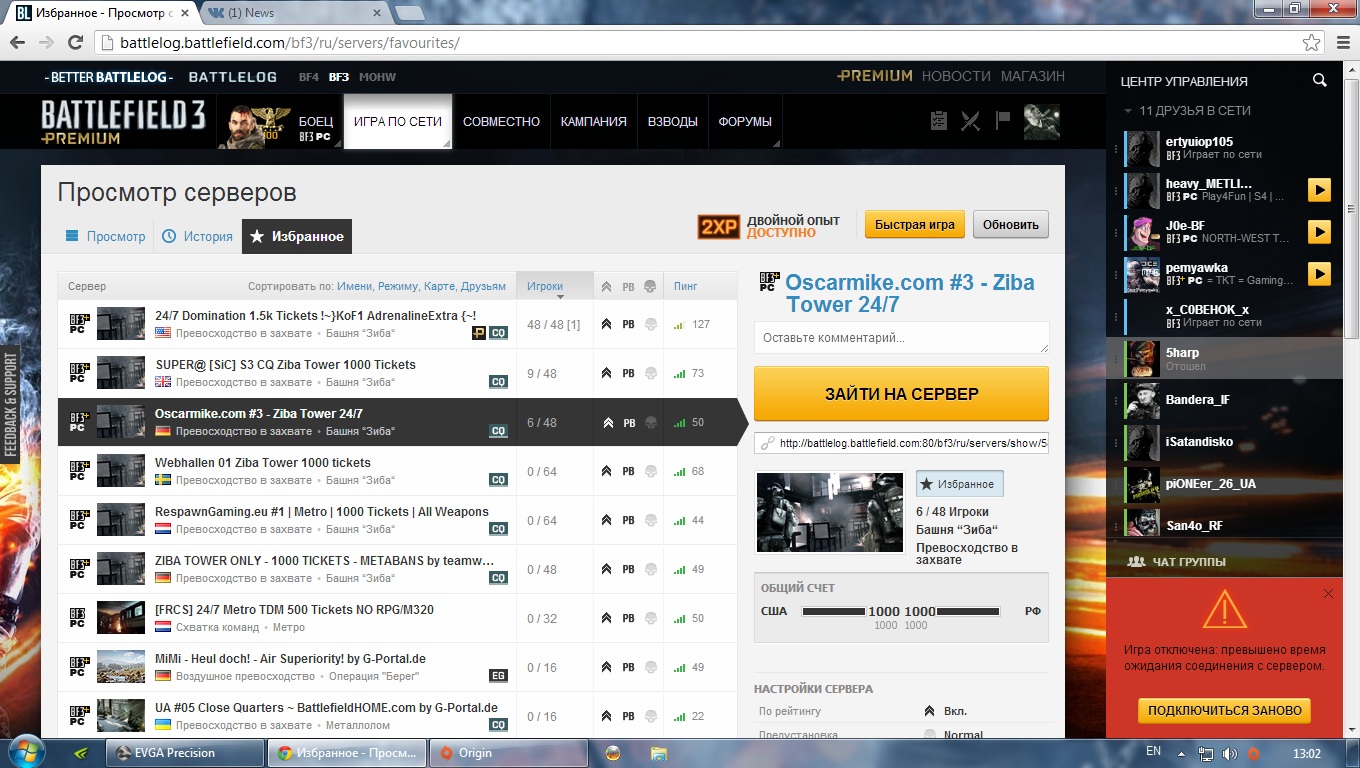Click Обновить button
The height and width of the screenshot is (768, 1360).
coord(1011,224)
